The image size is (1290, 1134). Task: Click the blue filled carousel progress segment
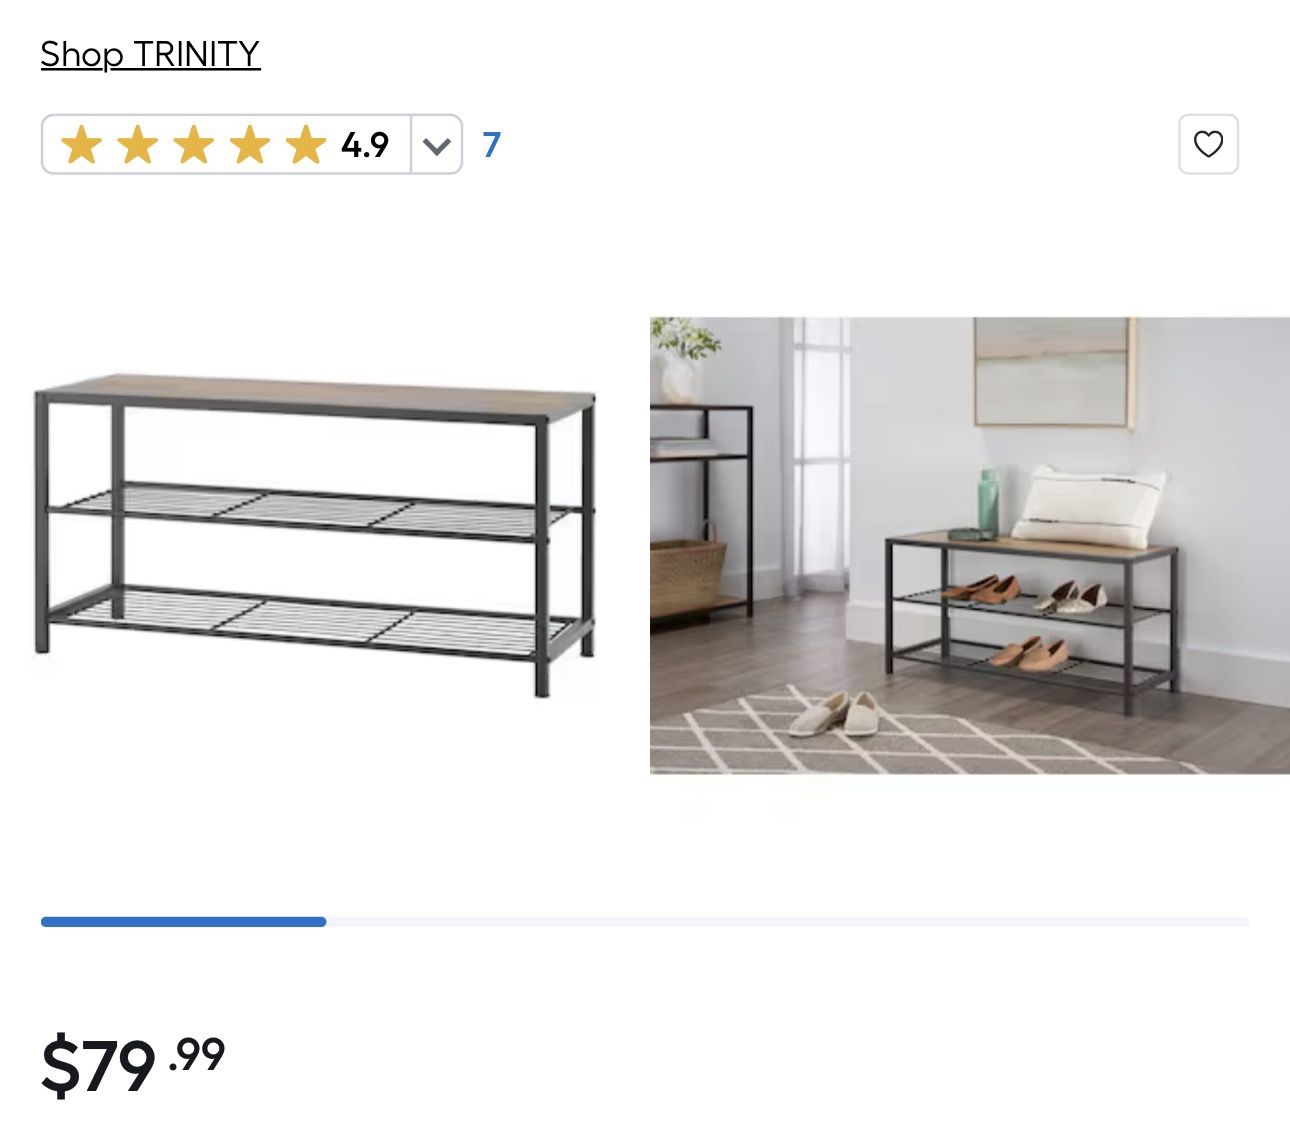coord(183,921)
